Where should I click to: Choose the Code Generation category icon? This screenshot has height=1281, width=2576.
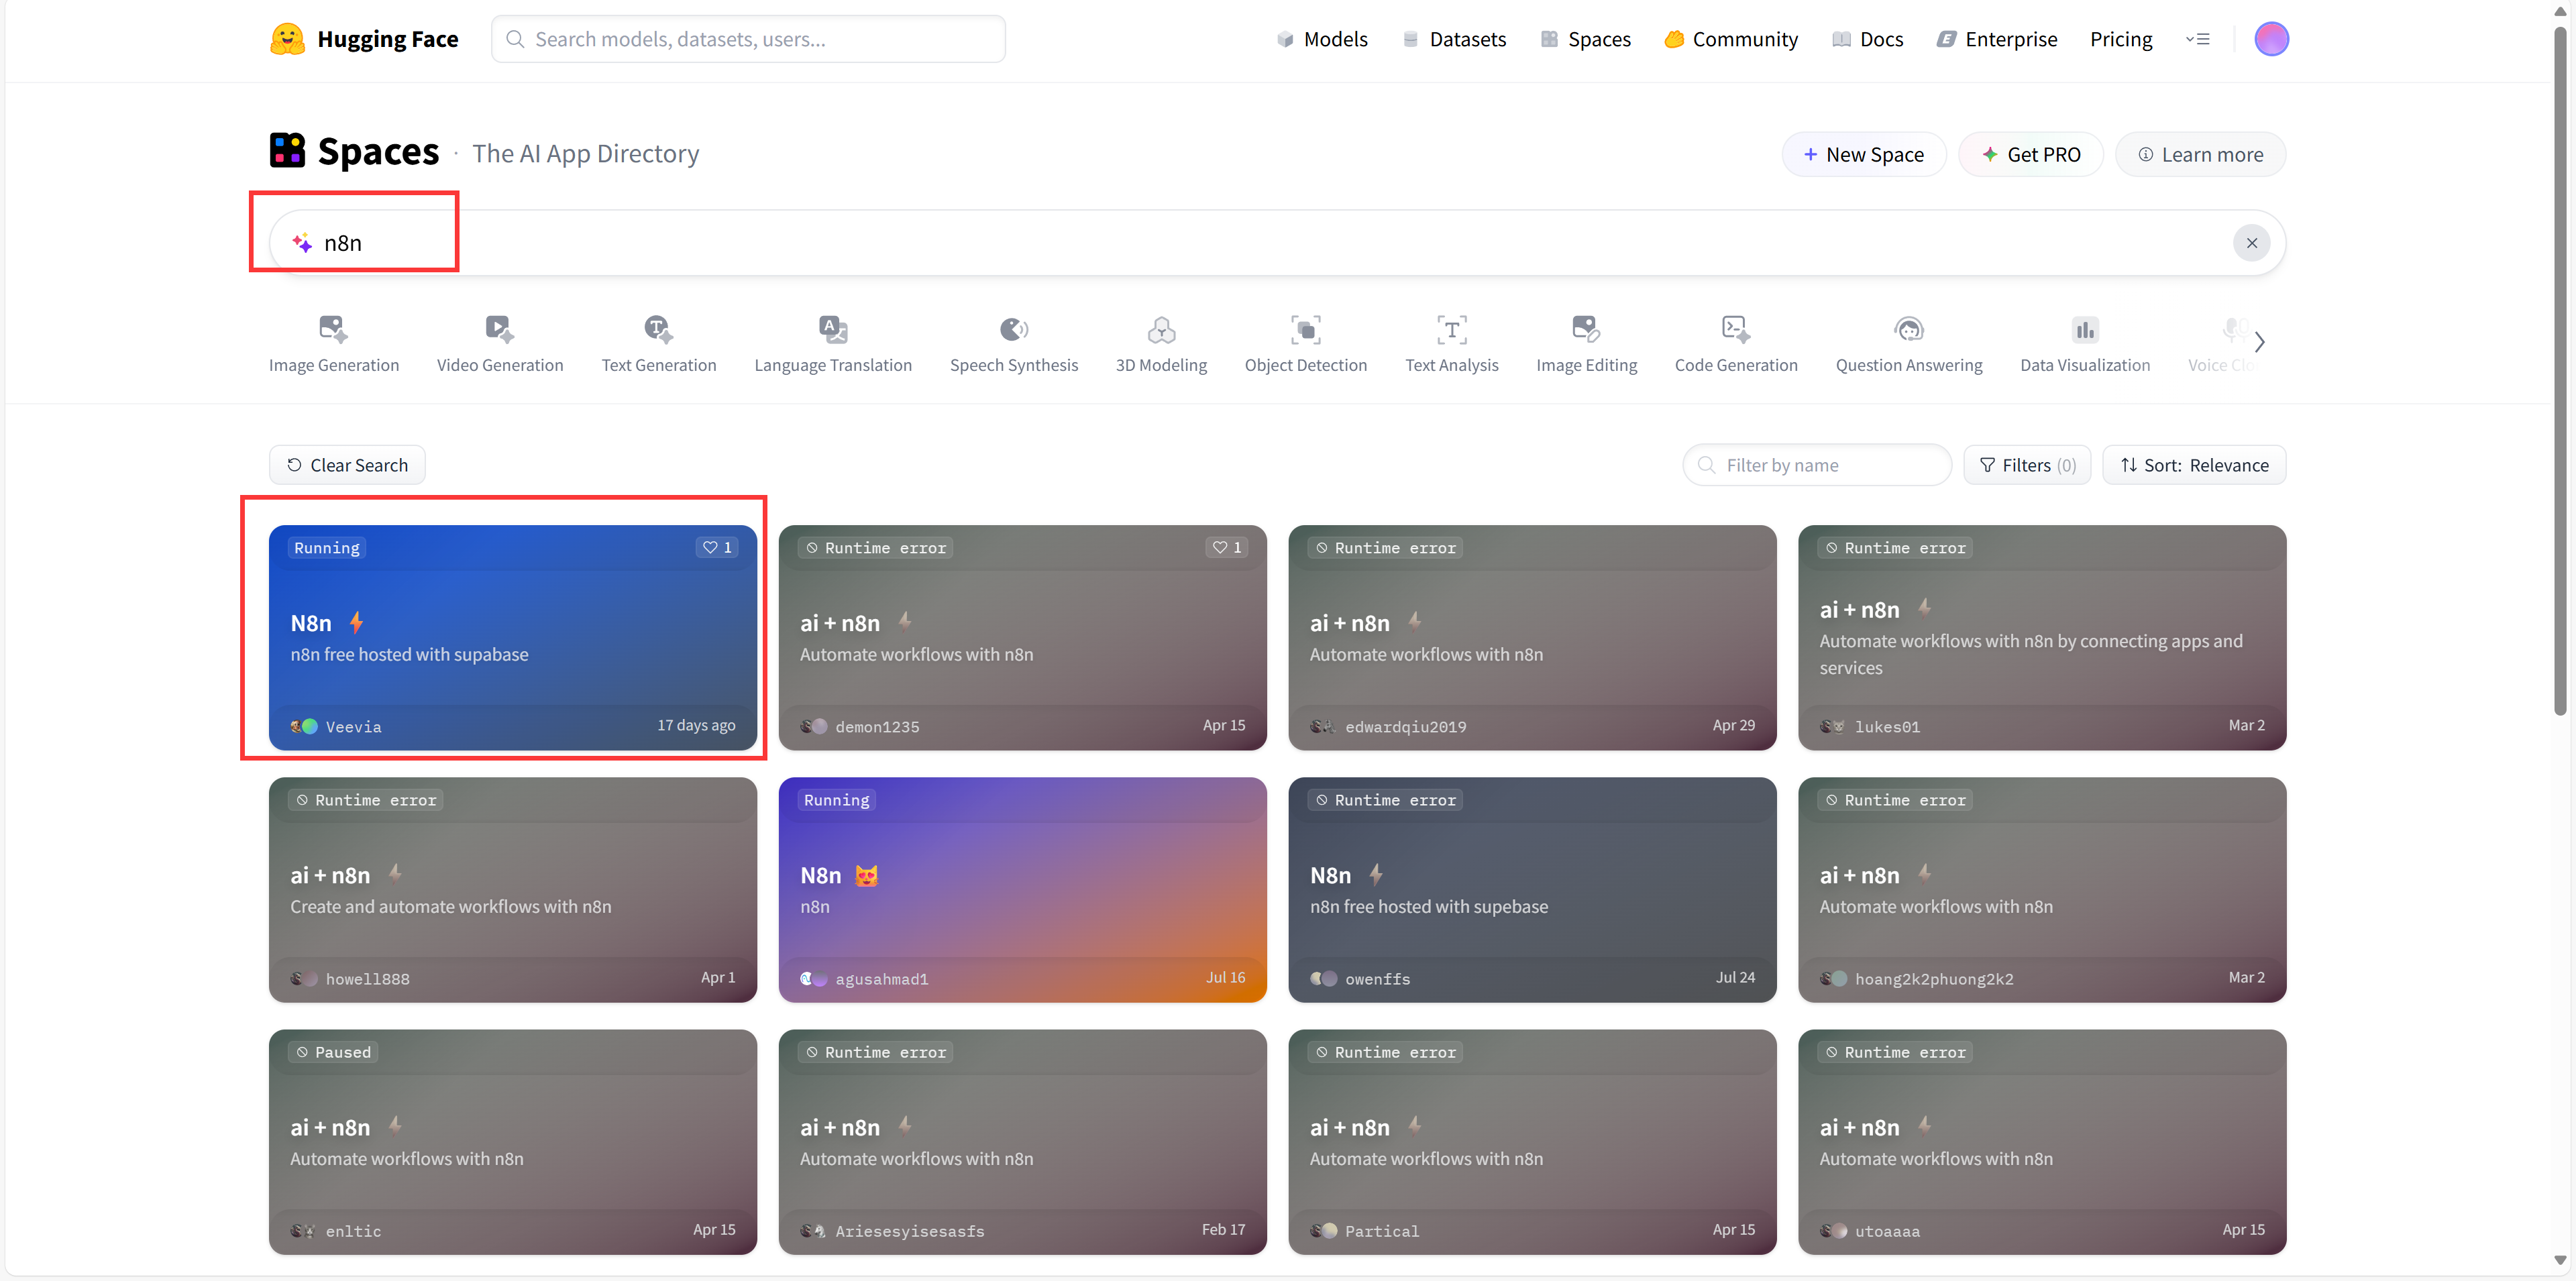pos(1735,329)
